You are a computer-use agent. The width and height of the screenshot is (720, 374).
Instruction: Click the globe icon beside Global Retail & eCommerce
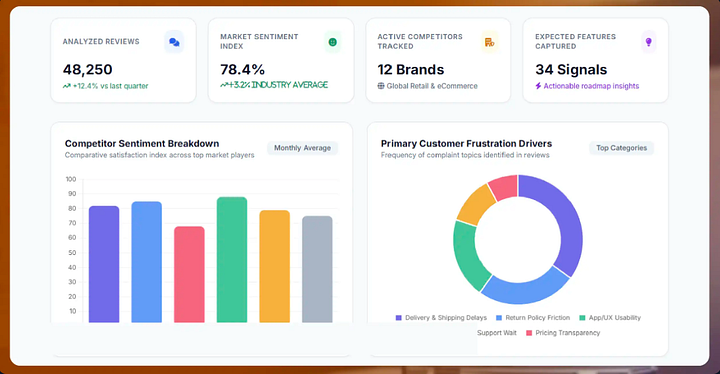click(x=381, y=86)
